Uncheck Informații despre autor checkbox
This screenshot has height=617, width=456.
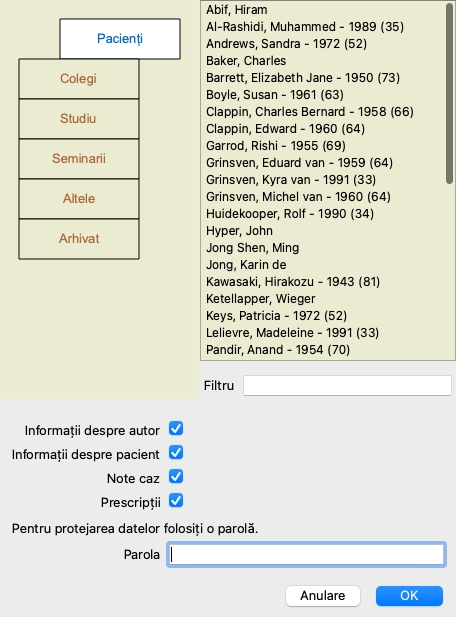[x=176, y=429]
